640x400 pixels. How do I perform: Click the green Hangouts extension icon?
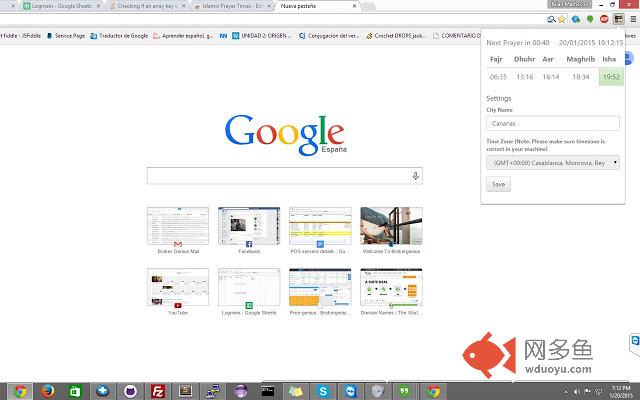click(x=590, y=19)
